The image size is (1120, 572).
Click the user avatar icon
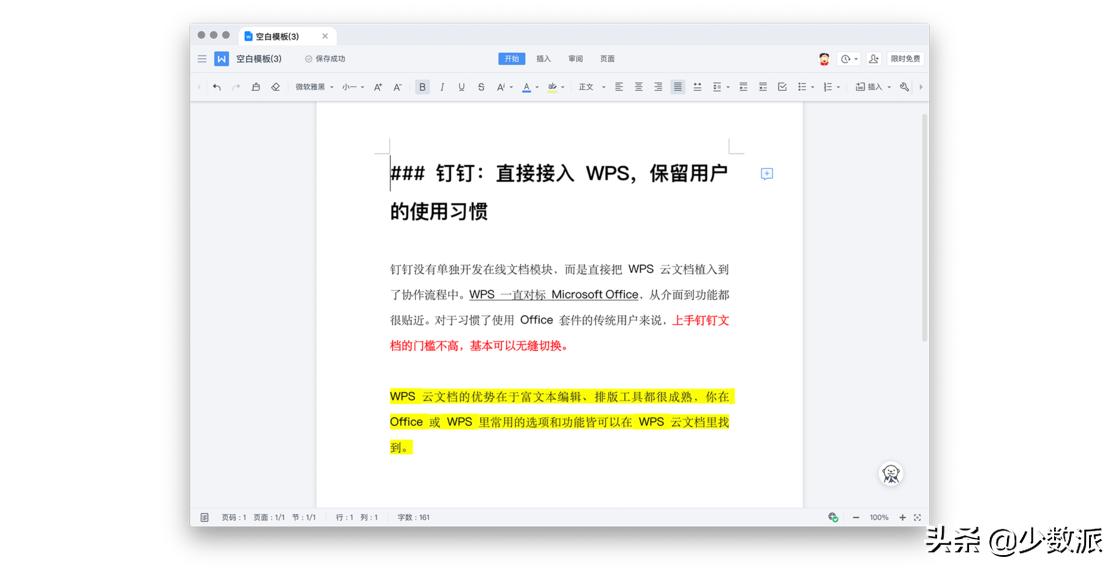pyautogui.click(x=824, y=59)
